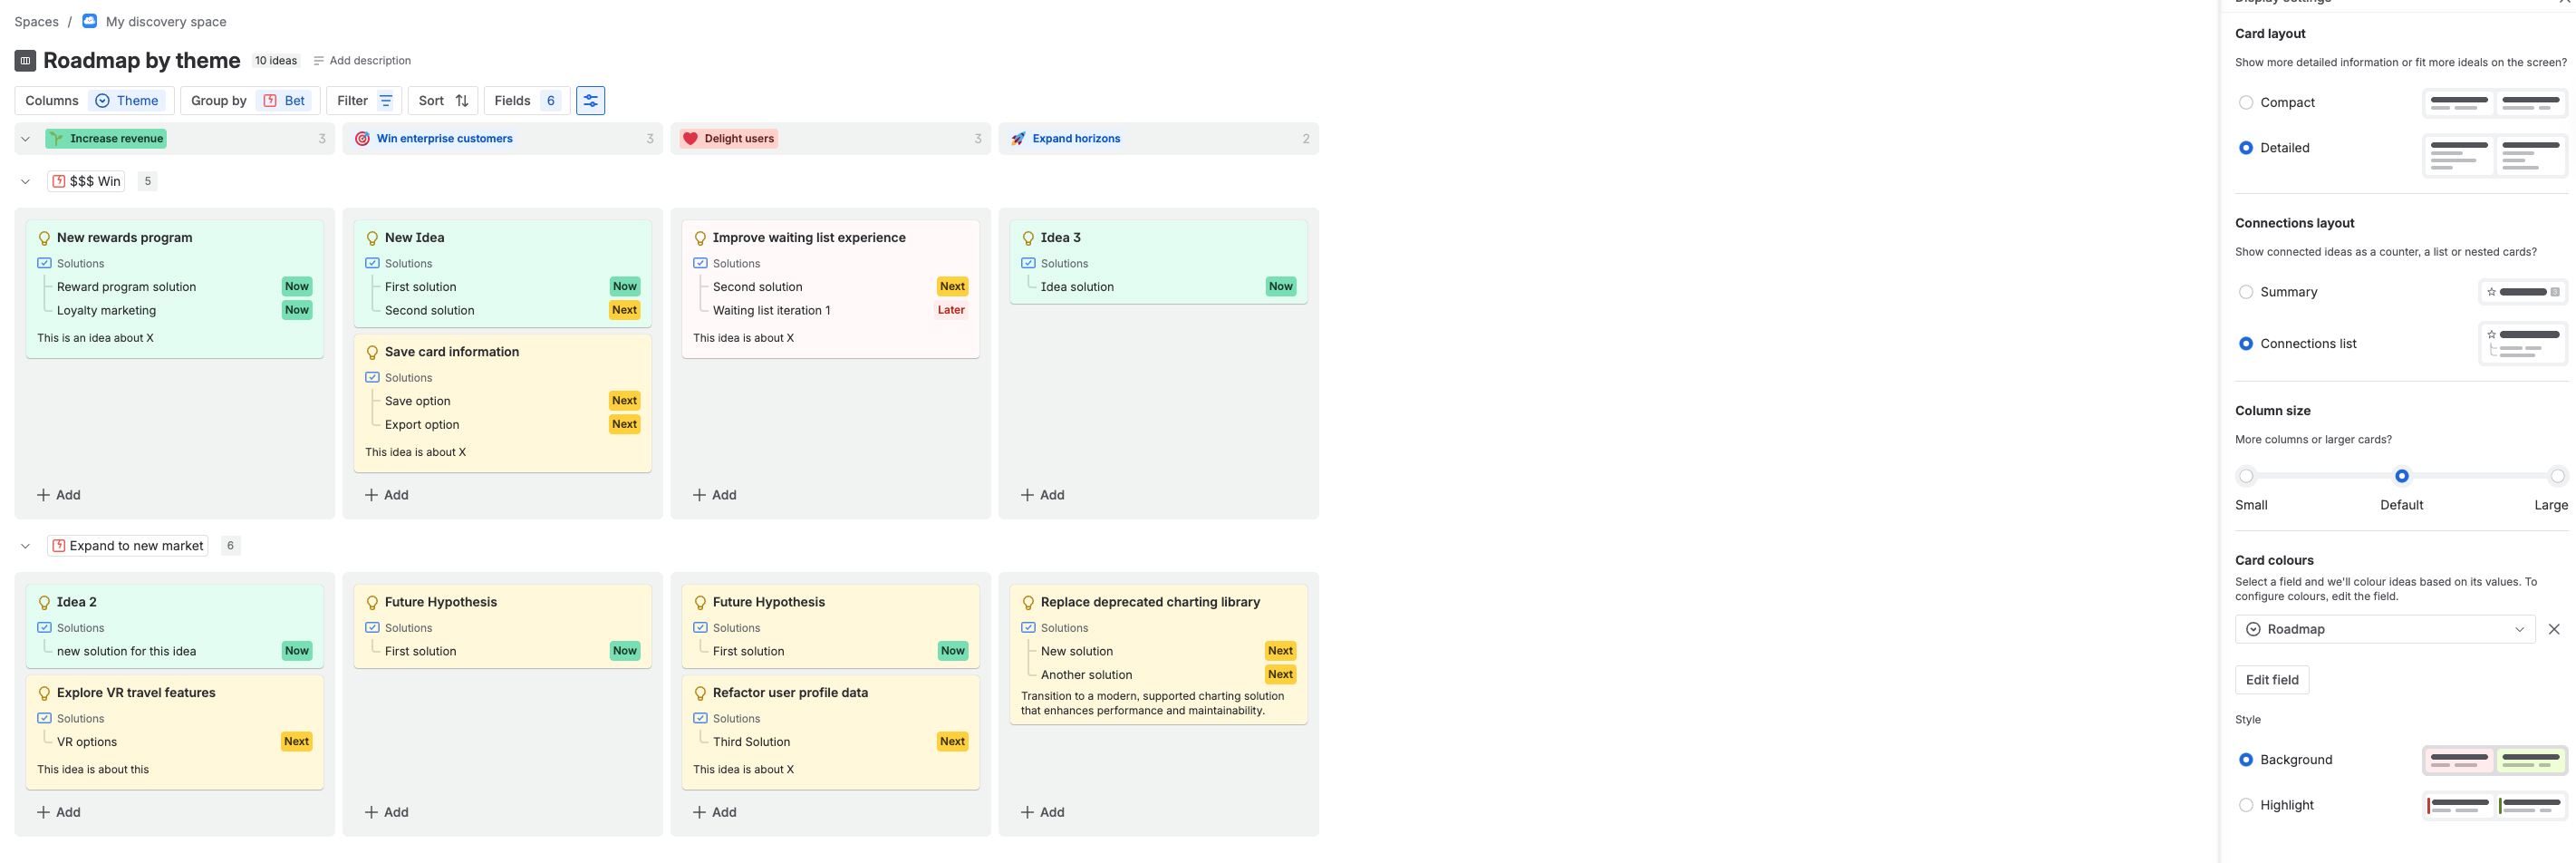This screenshot has height=863, width=2576.
Task: Click the lightbulb icon on Refactor user profile data
Action: [x=700, y=693]
